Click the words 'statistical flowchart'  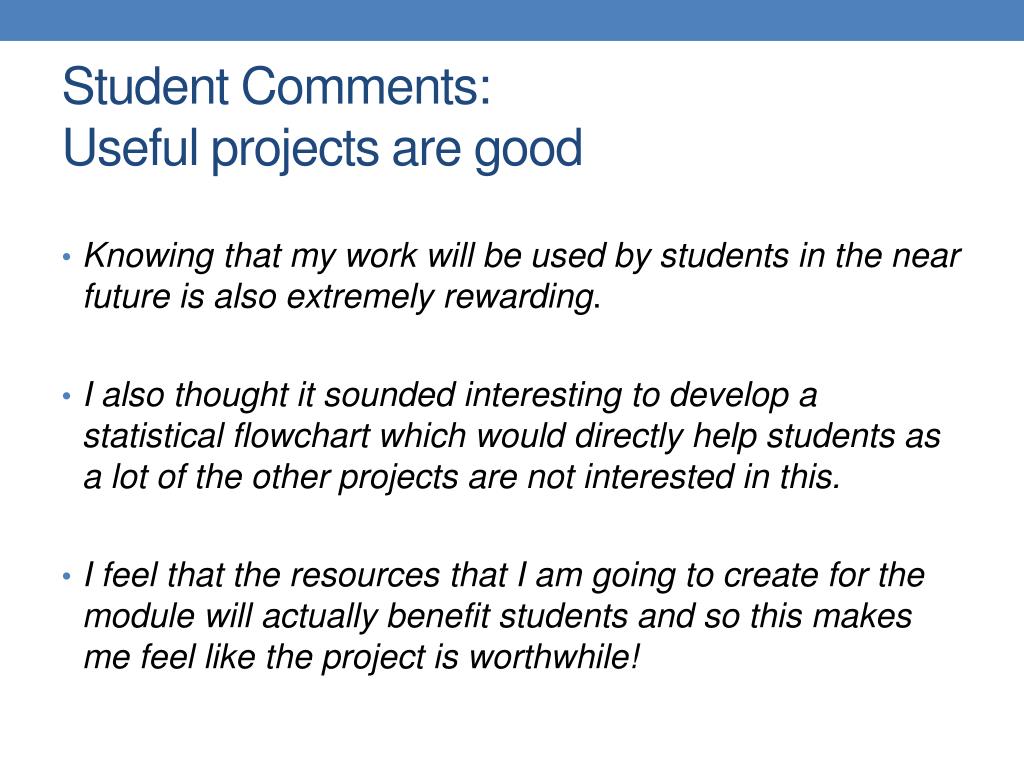tap(227, 436)
